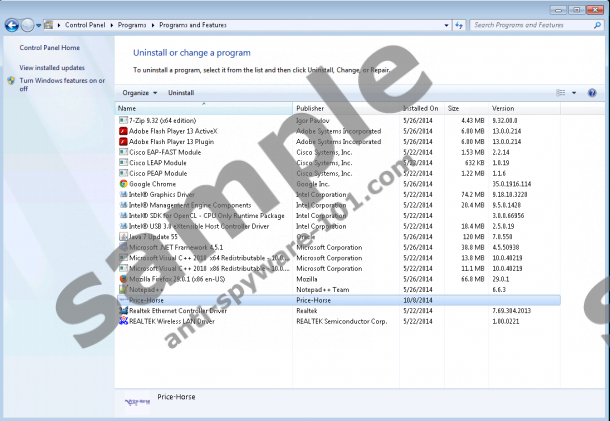Open View installed updates link
610x421 pixels.
click(x=52, y=67)
